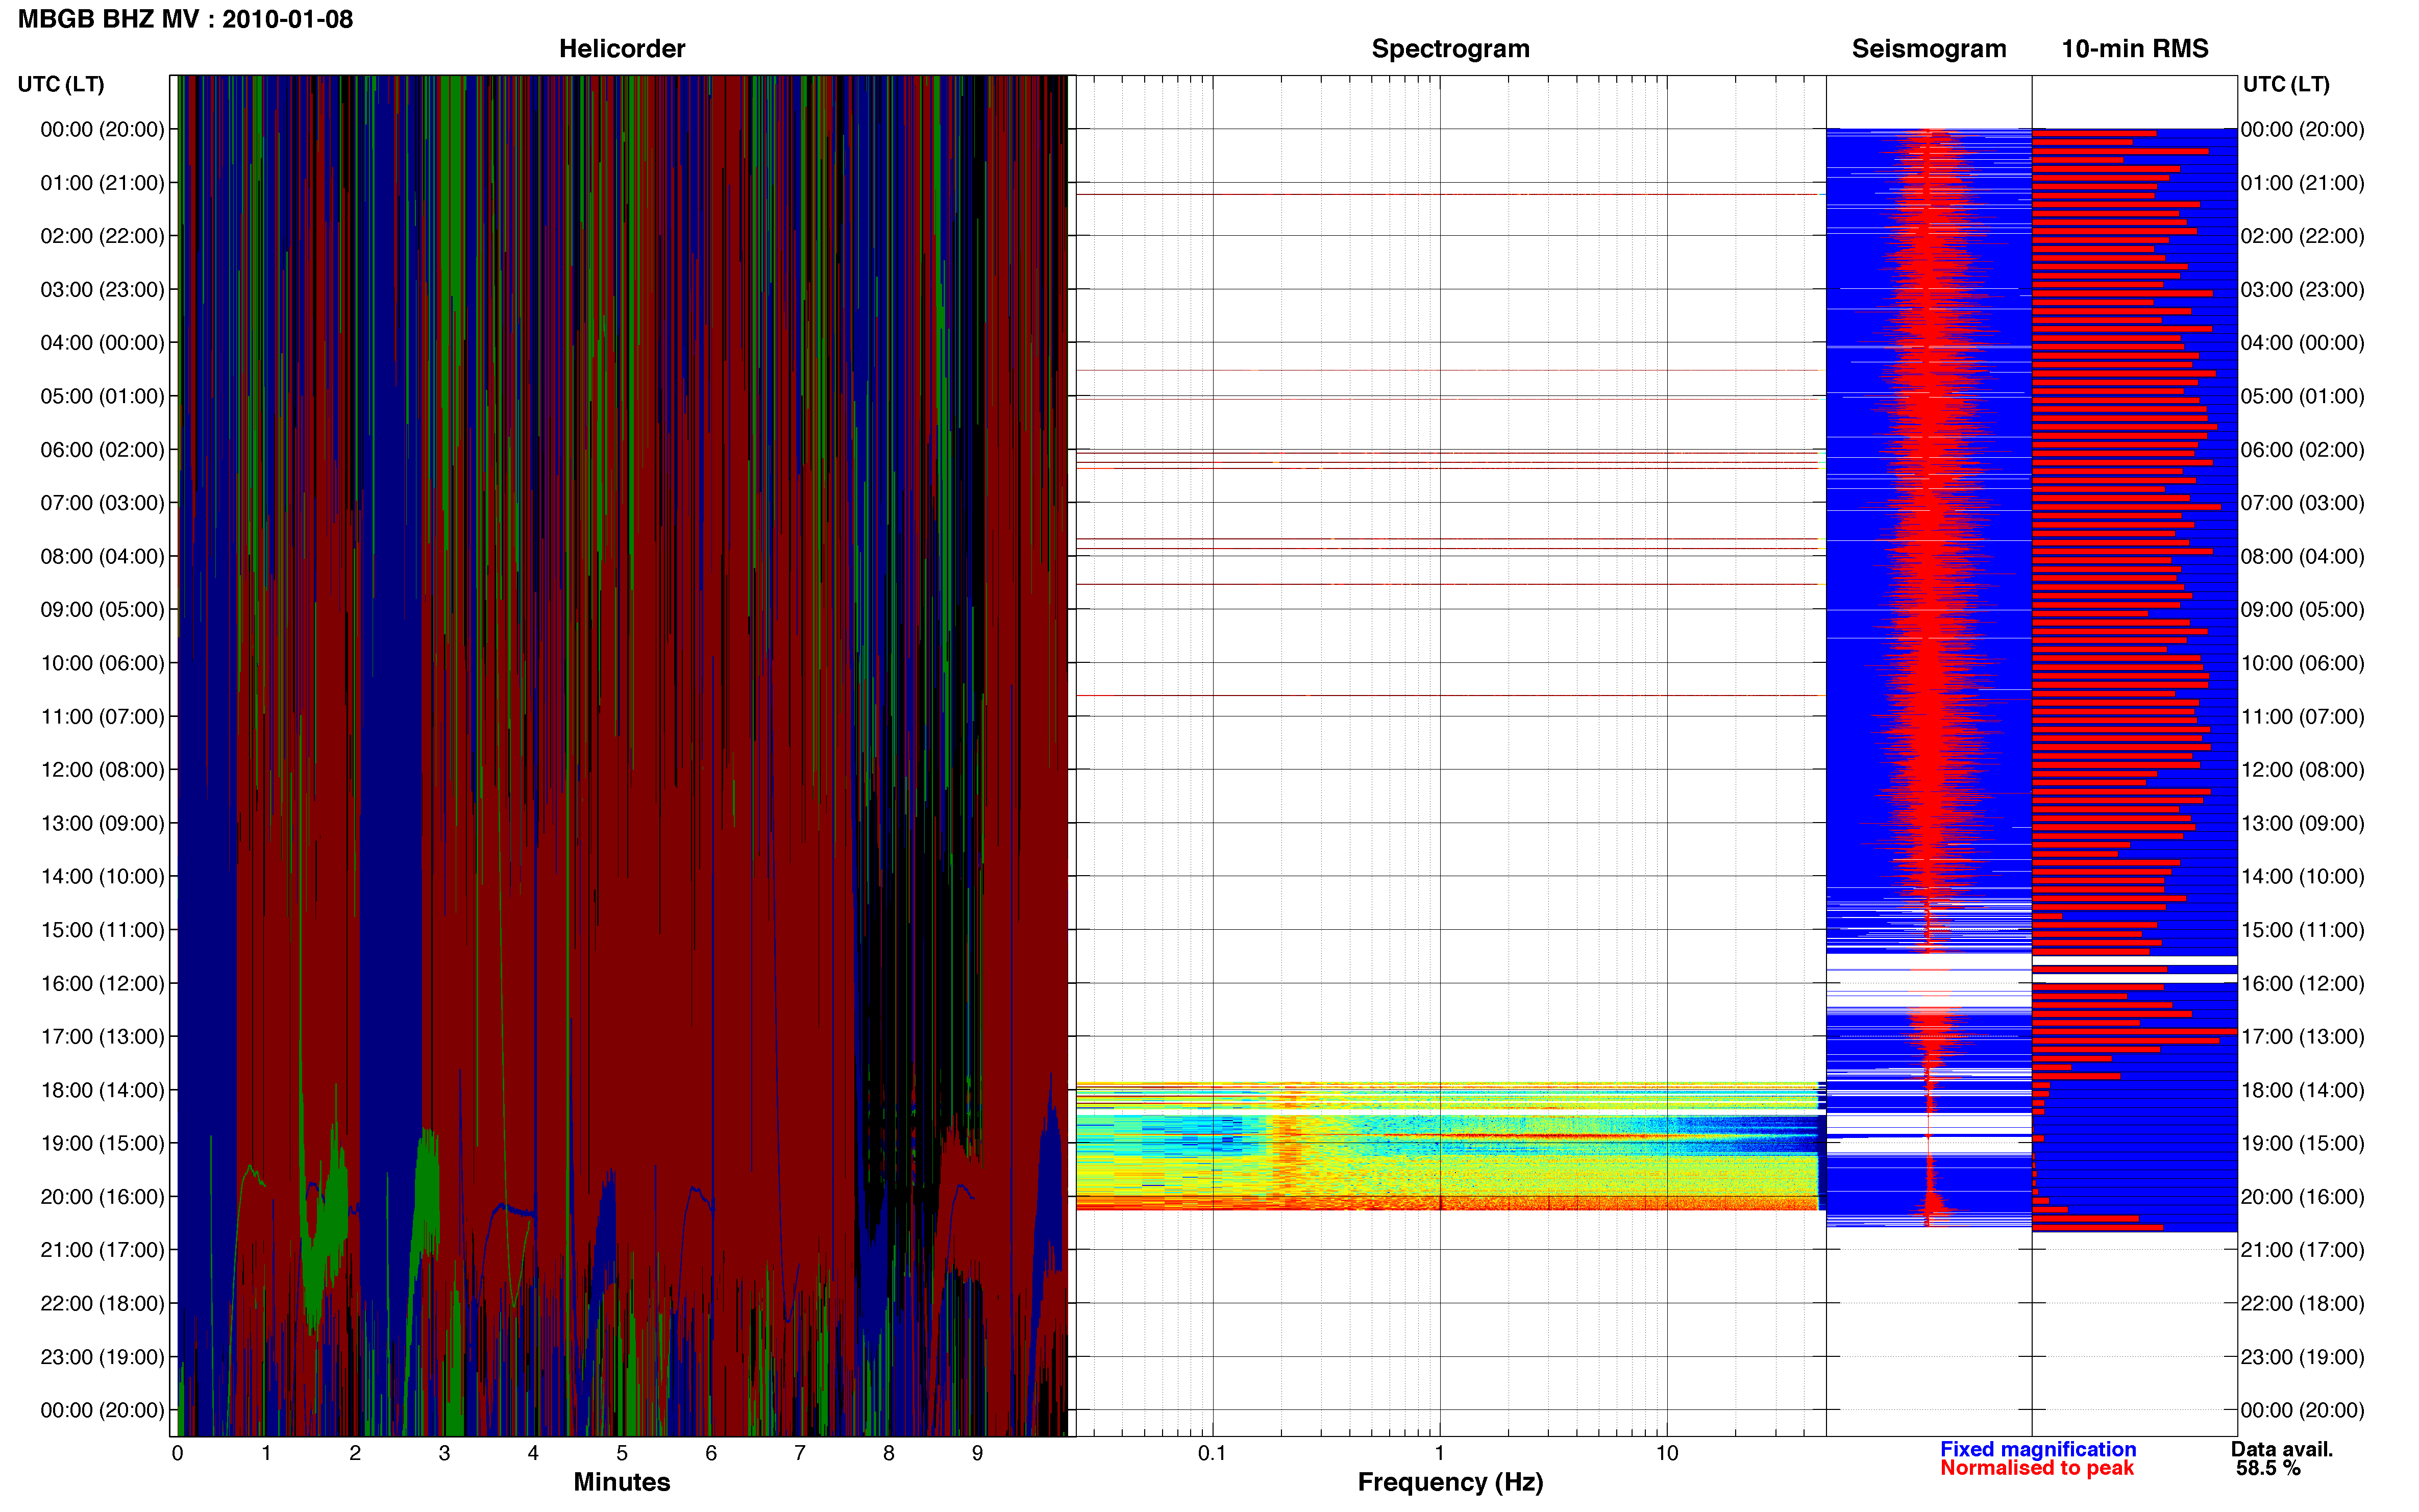Click right time label '19:00 (15:00)'
The height and width of the screenshot is (1512, 2419).
pyautogui.click(x=2302, y=1143)
